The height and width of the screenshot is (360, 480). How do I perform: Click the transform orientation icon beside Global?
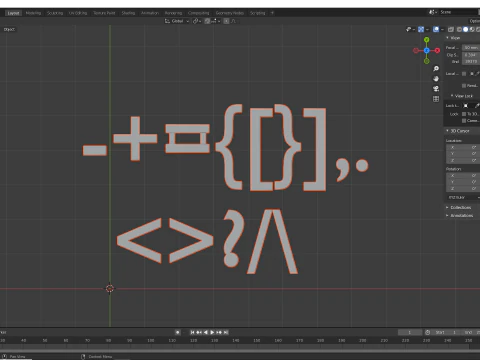[x=167, y=21]
